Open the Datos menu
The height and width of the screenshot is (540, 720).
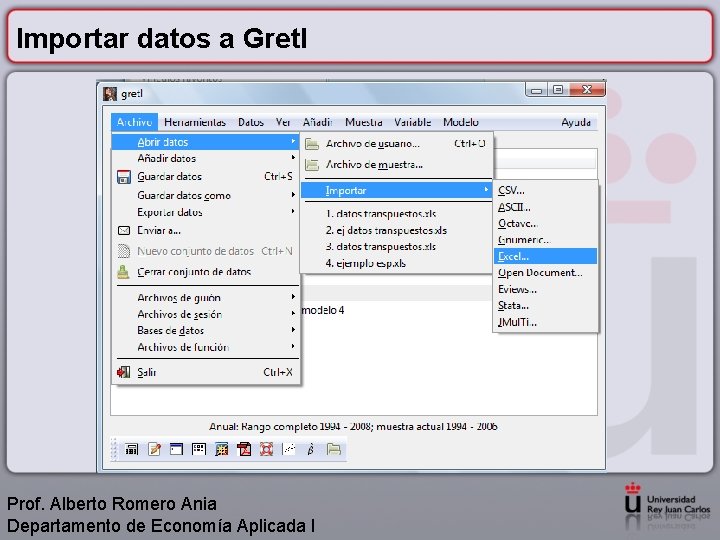(251, 122)
